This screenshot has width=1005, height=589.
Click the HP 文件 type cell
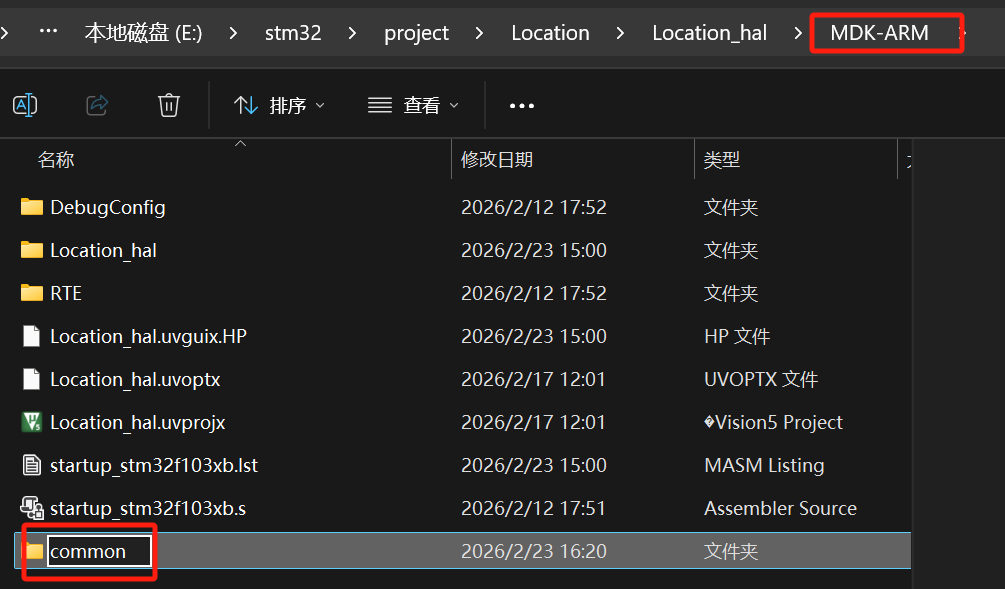(736, 336)
